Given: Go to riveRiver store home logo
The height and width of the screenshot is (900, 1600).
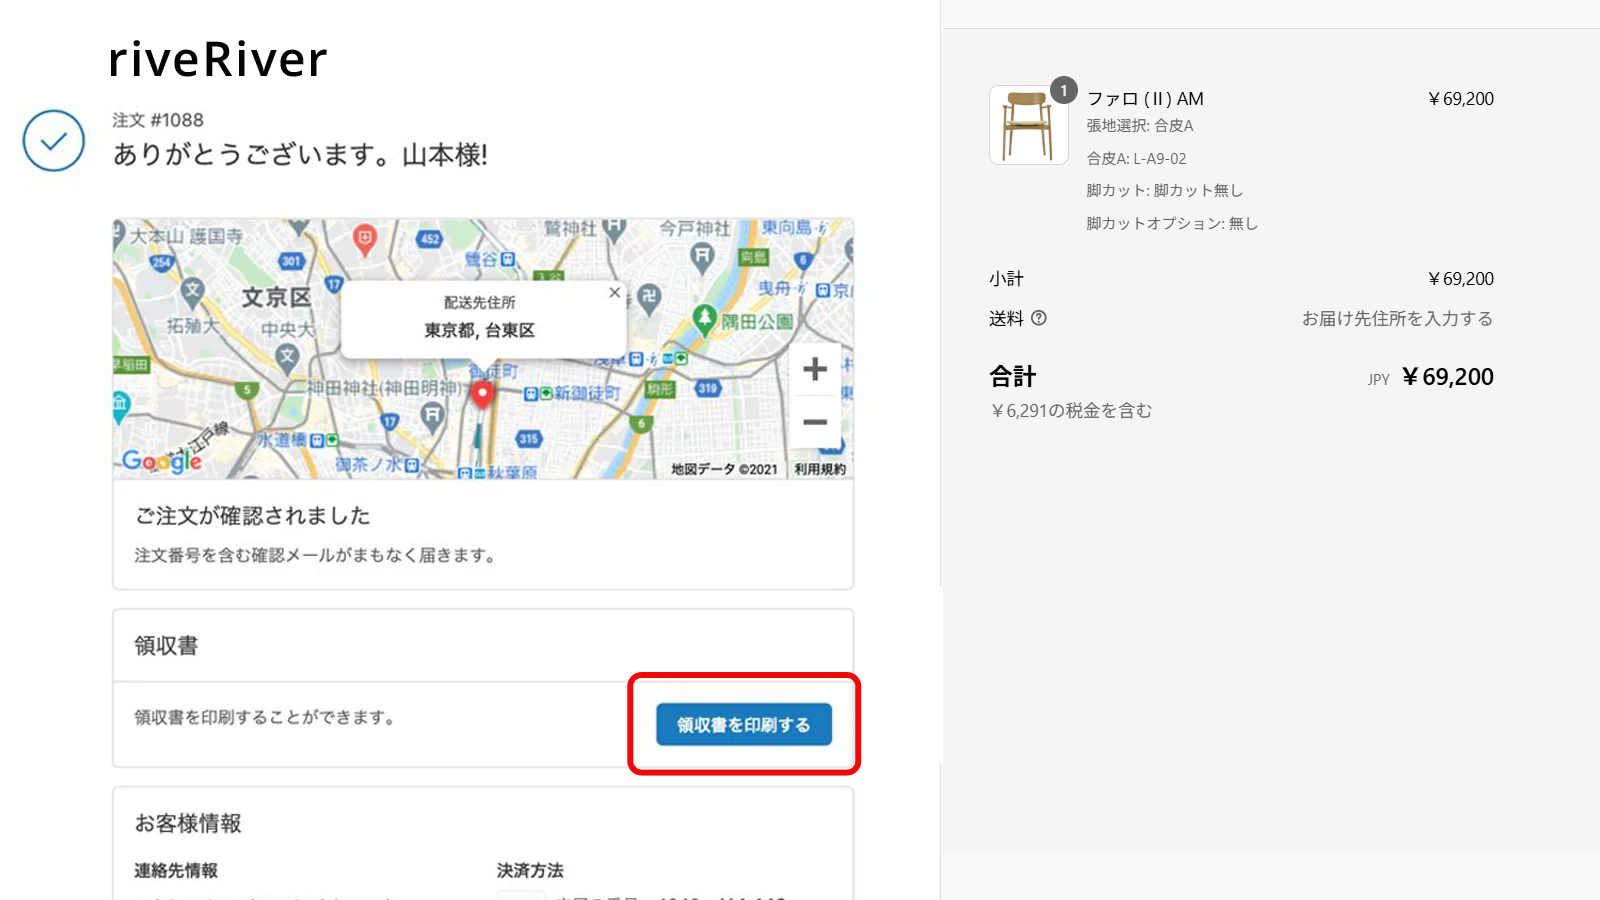Looking at the screenshot, I should point(218,60).
